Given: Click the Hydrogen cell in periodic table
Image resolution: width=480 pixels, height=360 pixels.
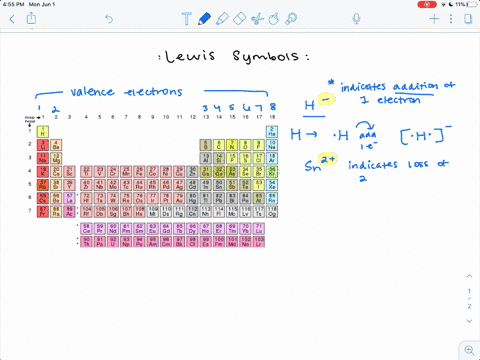Looking at the screenshot, I should 43,132.
